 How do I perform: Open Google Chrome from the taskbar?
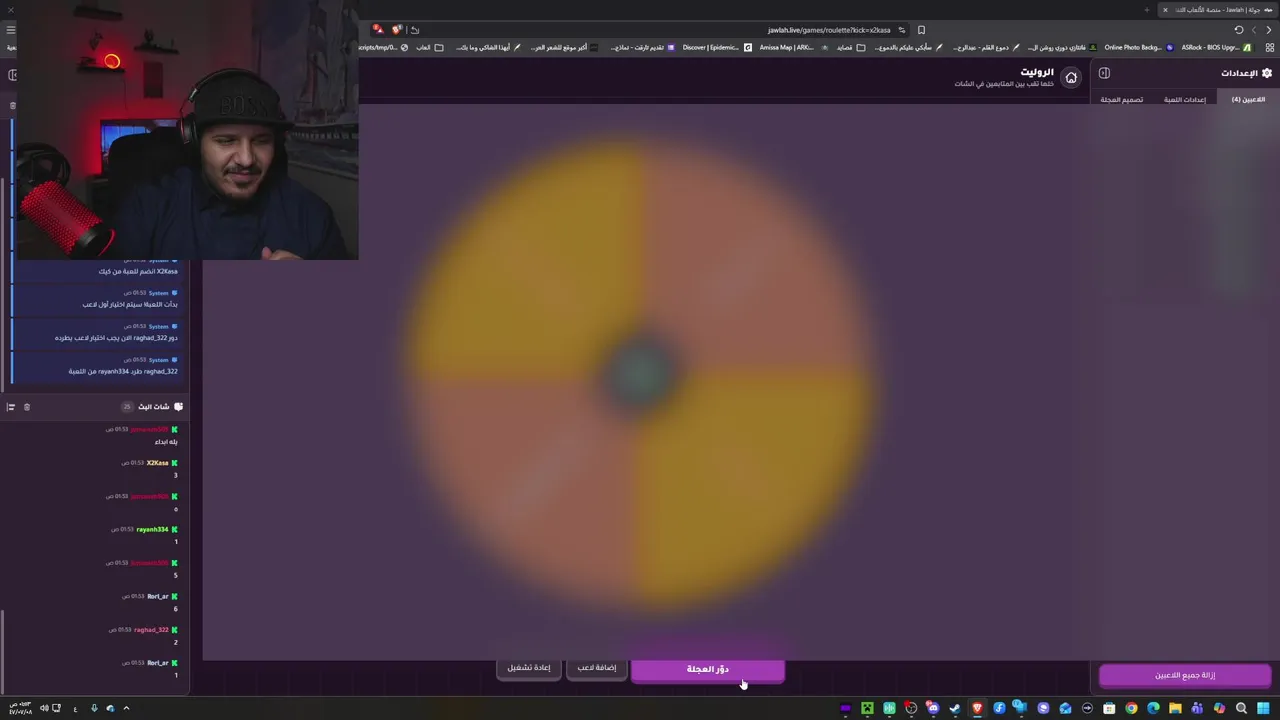(1131, 708)
